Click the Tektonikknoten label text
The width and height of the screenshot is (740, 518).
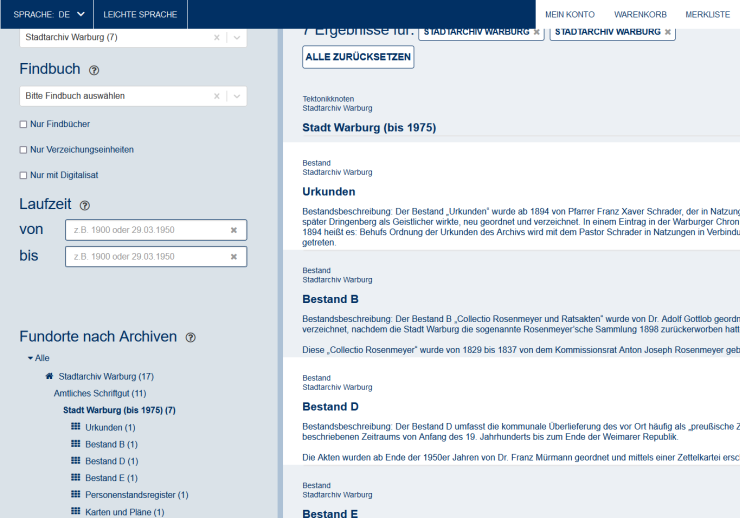tap(328, 99)
